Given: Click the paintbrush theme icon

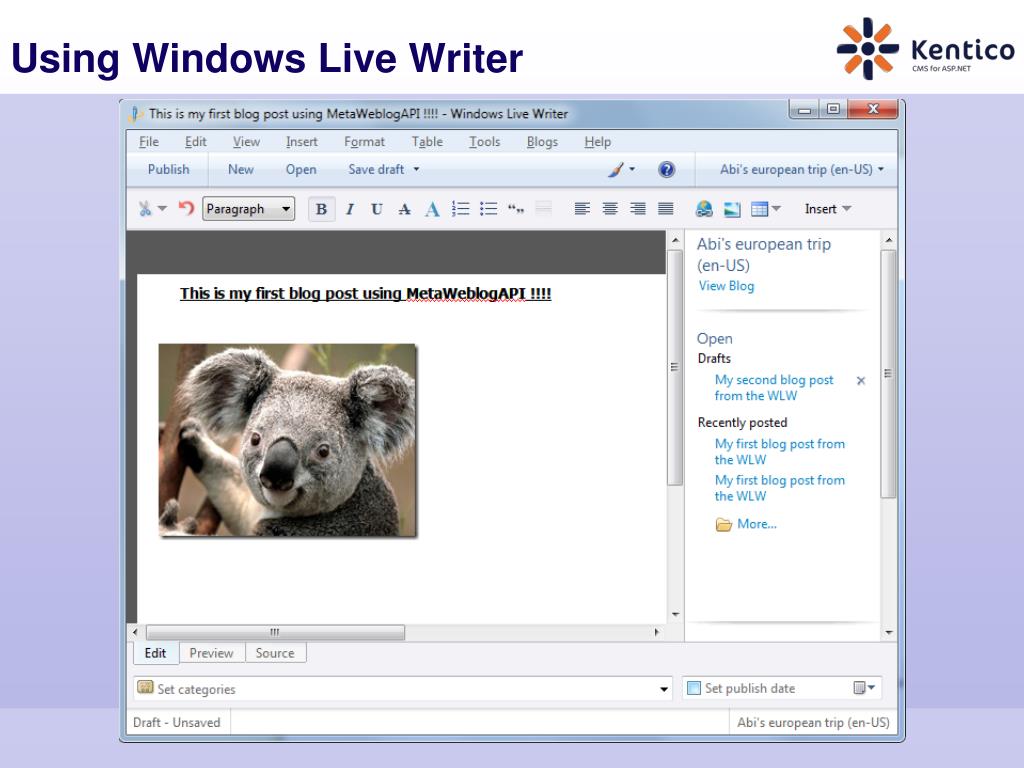Looking at the screenshot, I should tap(616, 170).
